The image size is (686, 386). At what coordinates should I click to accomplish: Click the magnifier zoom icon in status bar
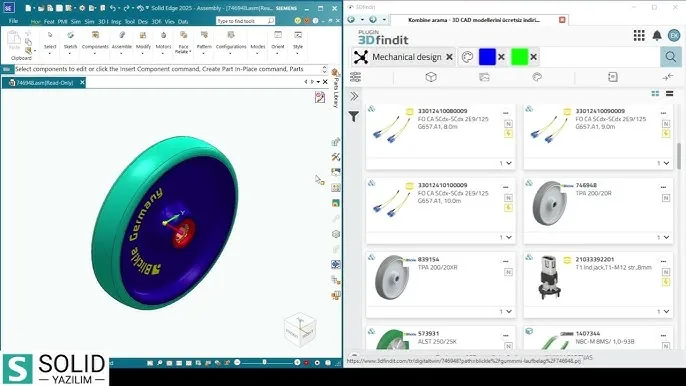[x=160, y=363]
